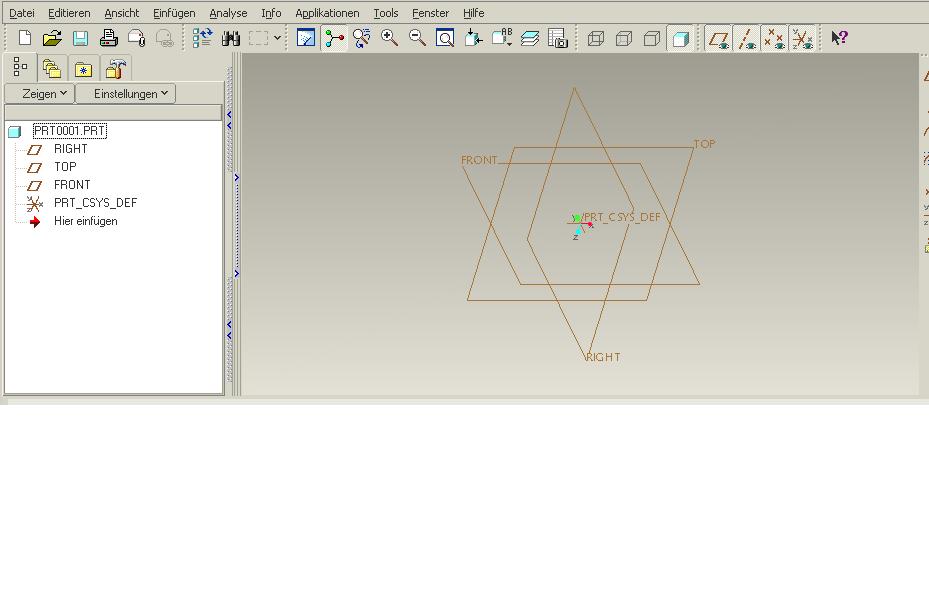Toggle the spin center display
The height and width of the screenshot is (616, 929).
[334, 38]
